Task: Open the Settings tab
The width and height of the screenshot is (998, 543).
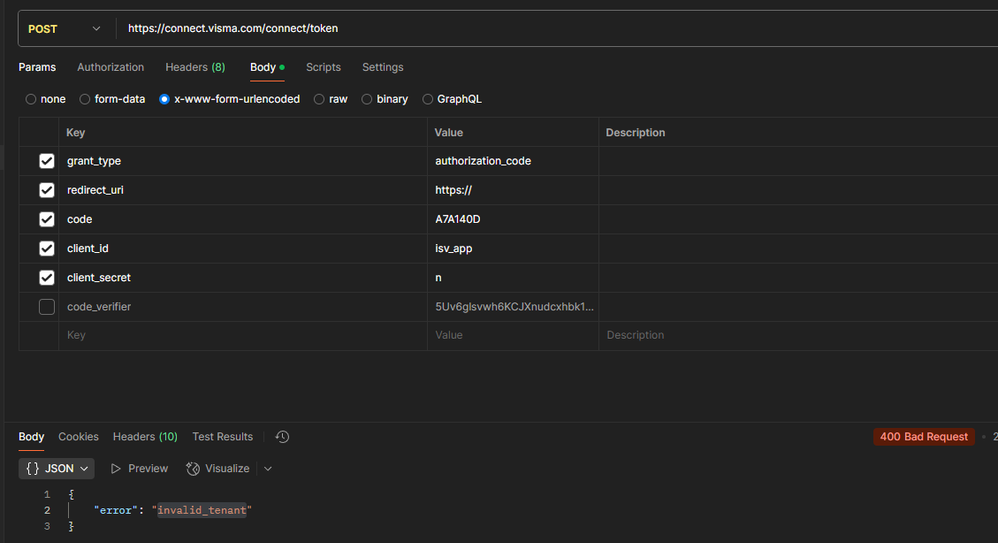Action: tap(383, 67)
